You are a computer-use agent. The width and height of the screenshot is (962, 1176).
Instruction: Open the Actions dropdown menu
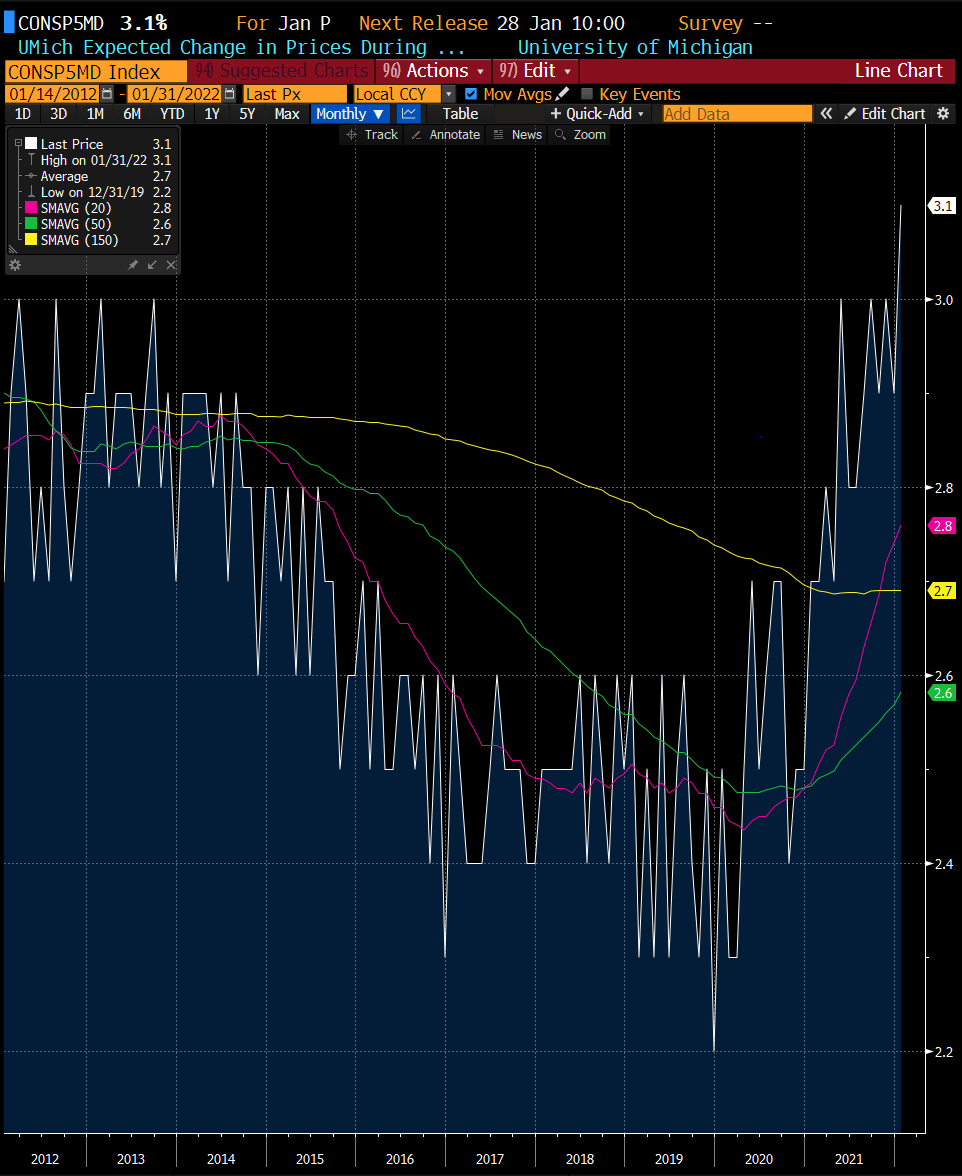point(433,71)
